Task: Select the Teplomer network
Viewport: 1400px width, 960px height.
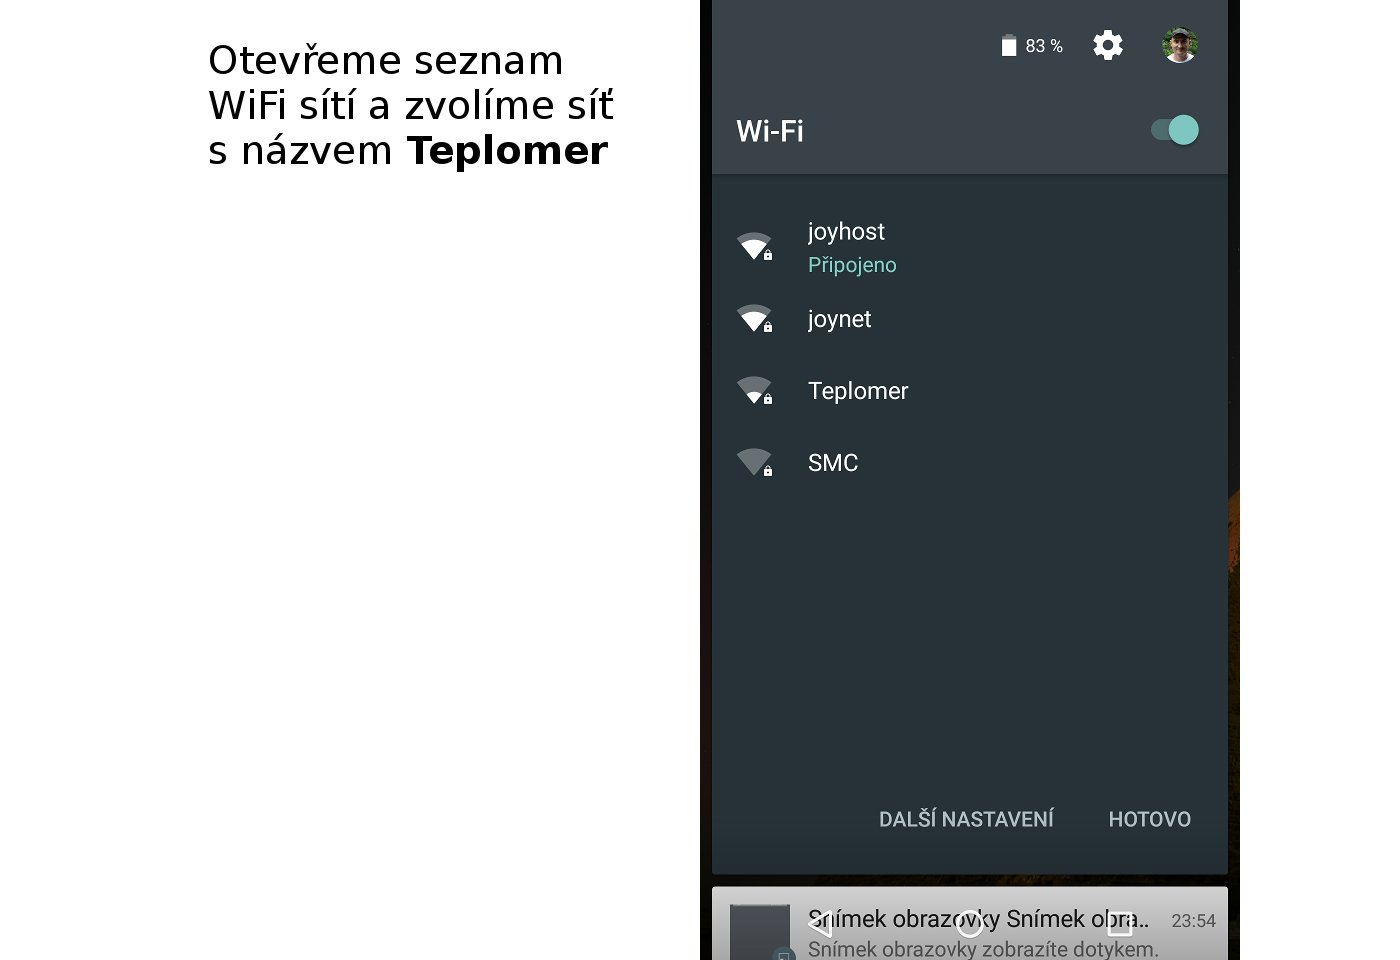Action: point(970,391)
